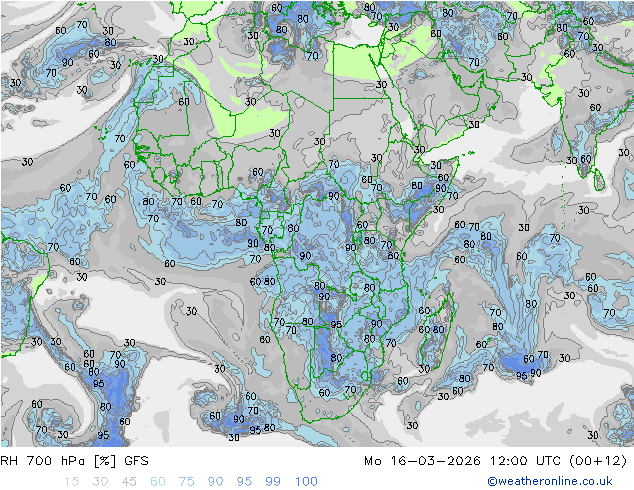This screenshot has width=634, height=490.
Task: Select the legend value 15
Action: point(71,481)
